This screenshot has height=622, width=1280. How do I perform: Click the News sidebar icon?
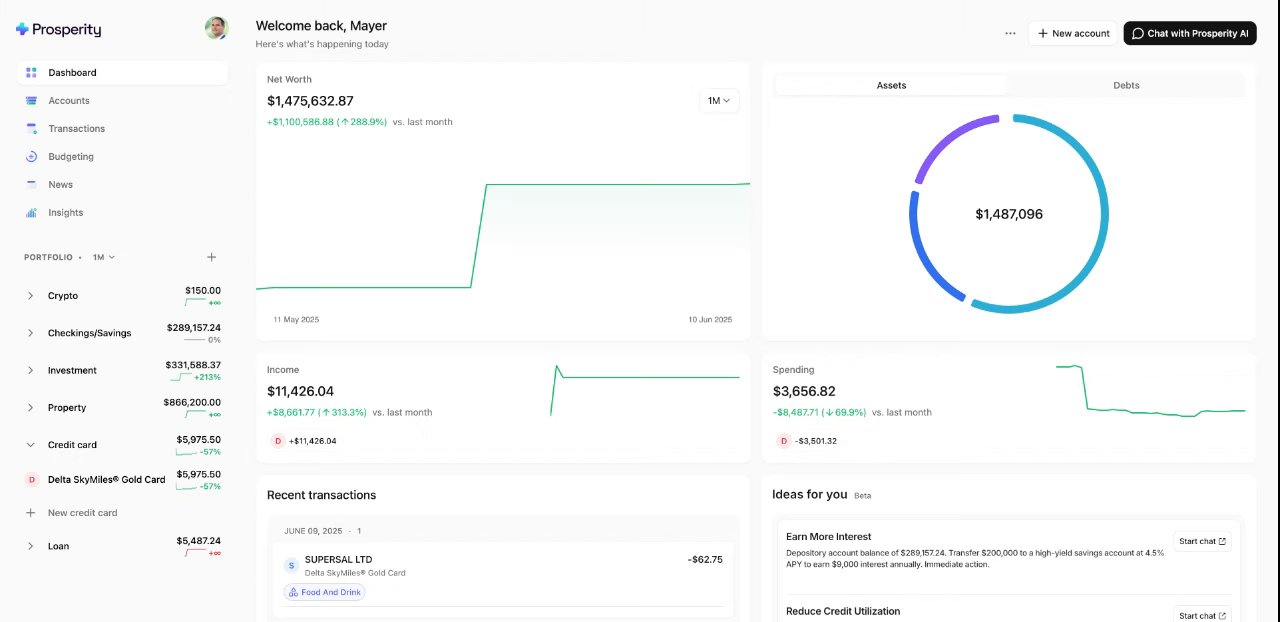(x=31, y=185)
